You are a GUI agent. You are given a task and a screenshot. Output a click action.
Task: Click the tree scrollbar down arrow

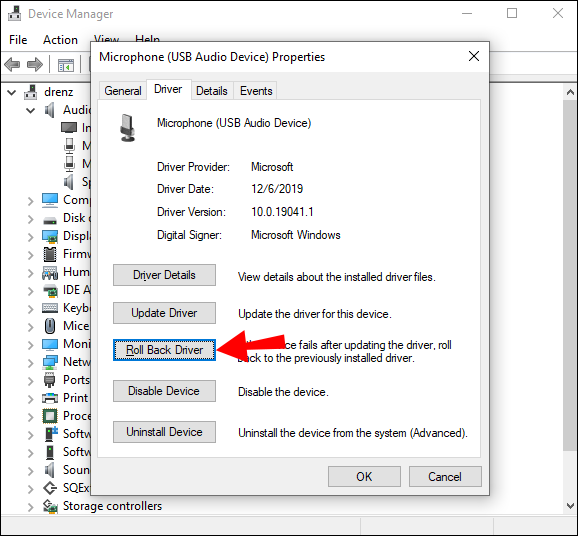(x=570, y=505)
